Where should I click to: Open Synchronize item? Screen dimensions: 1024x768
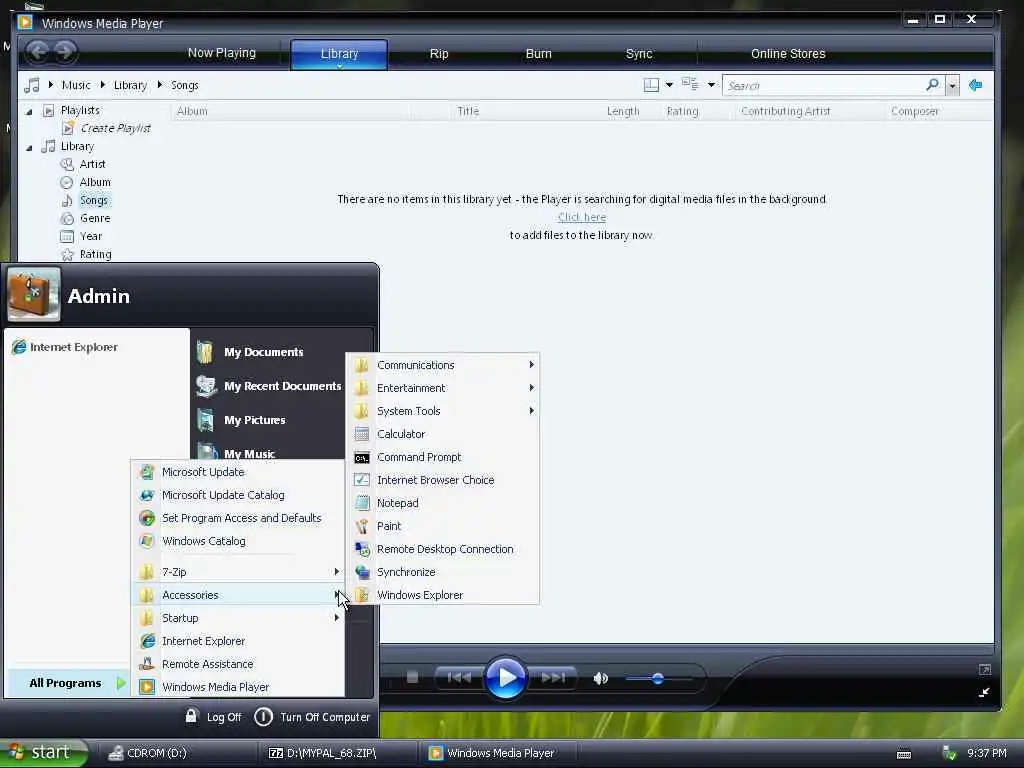(443, 571)
